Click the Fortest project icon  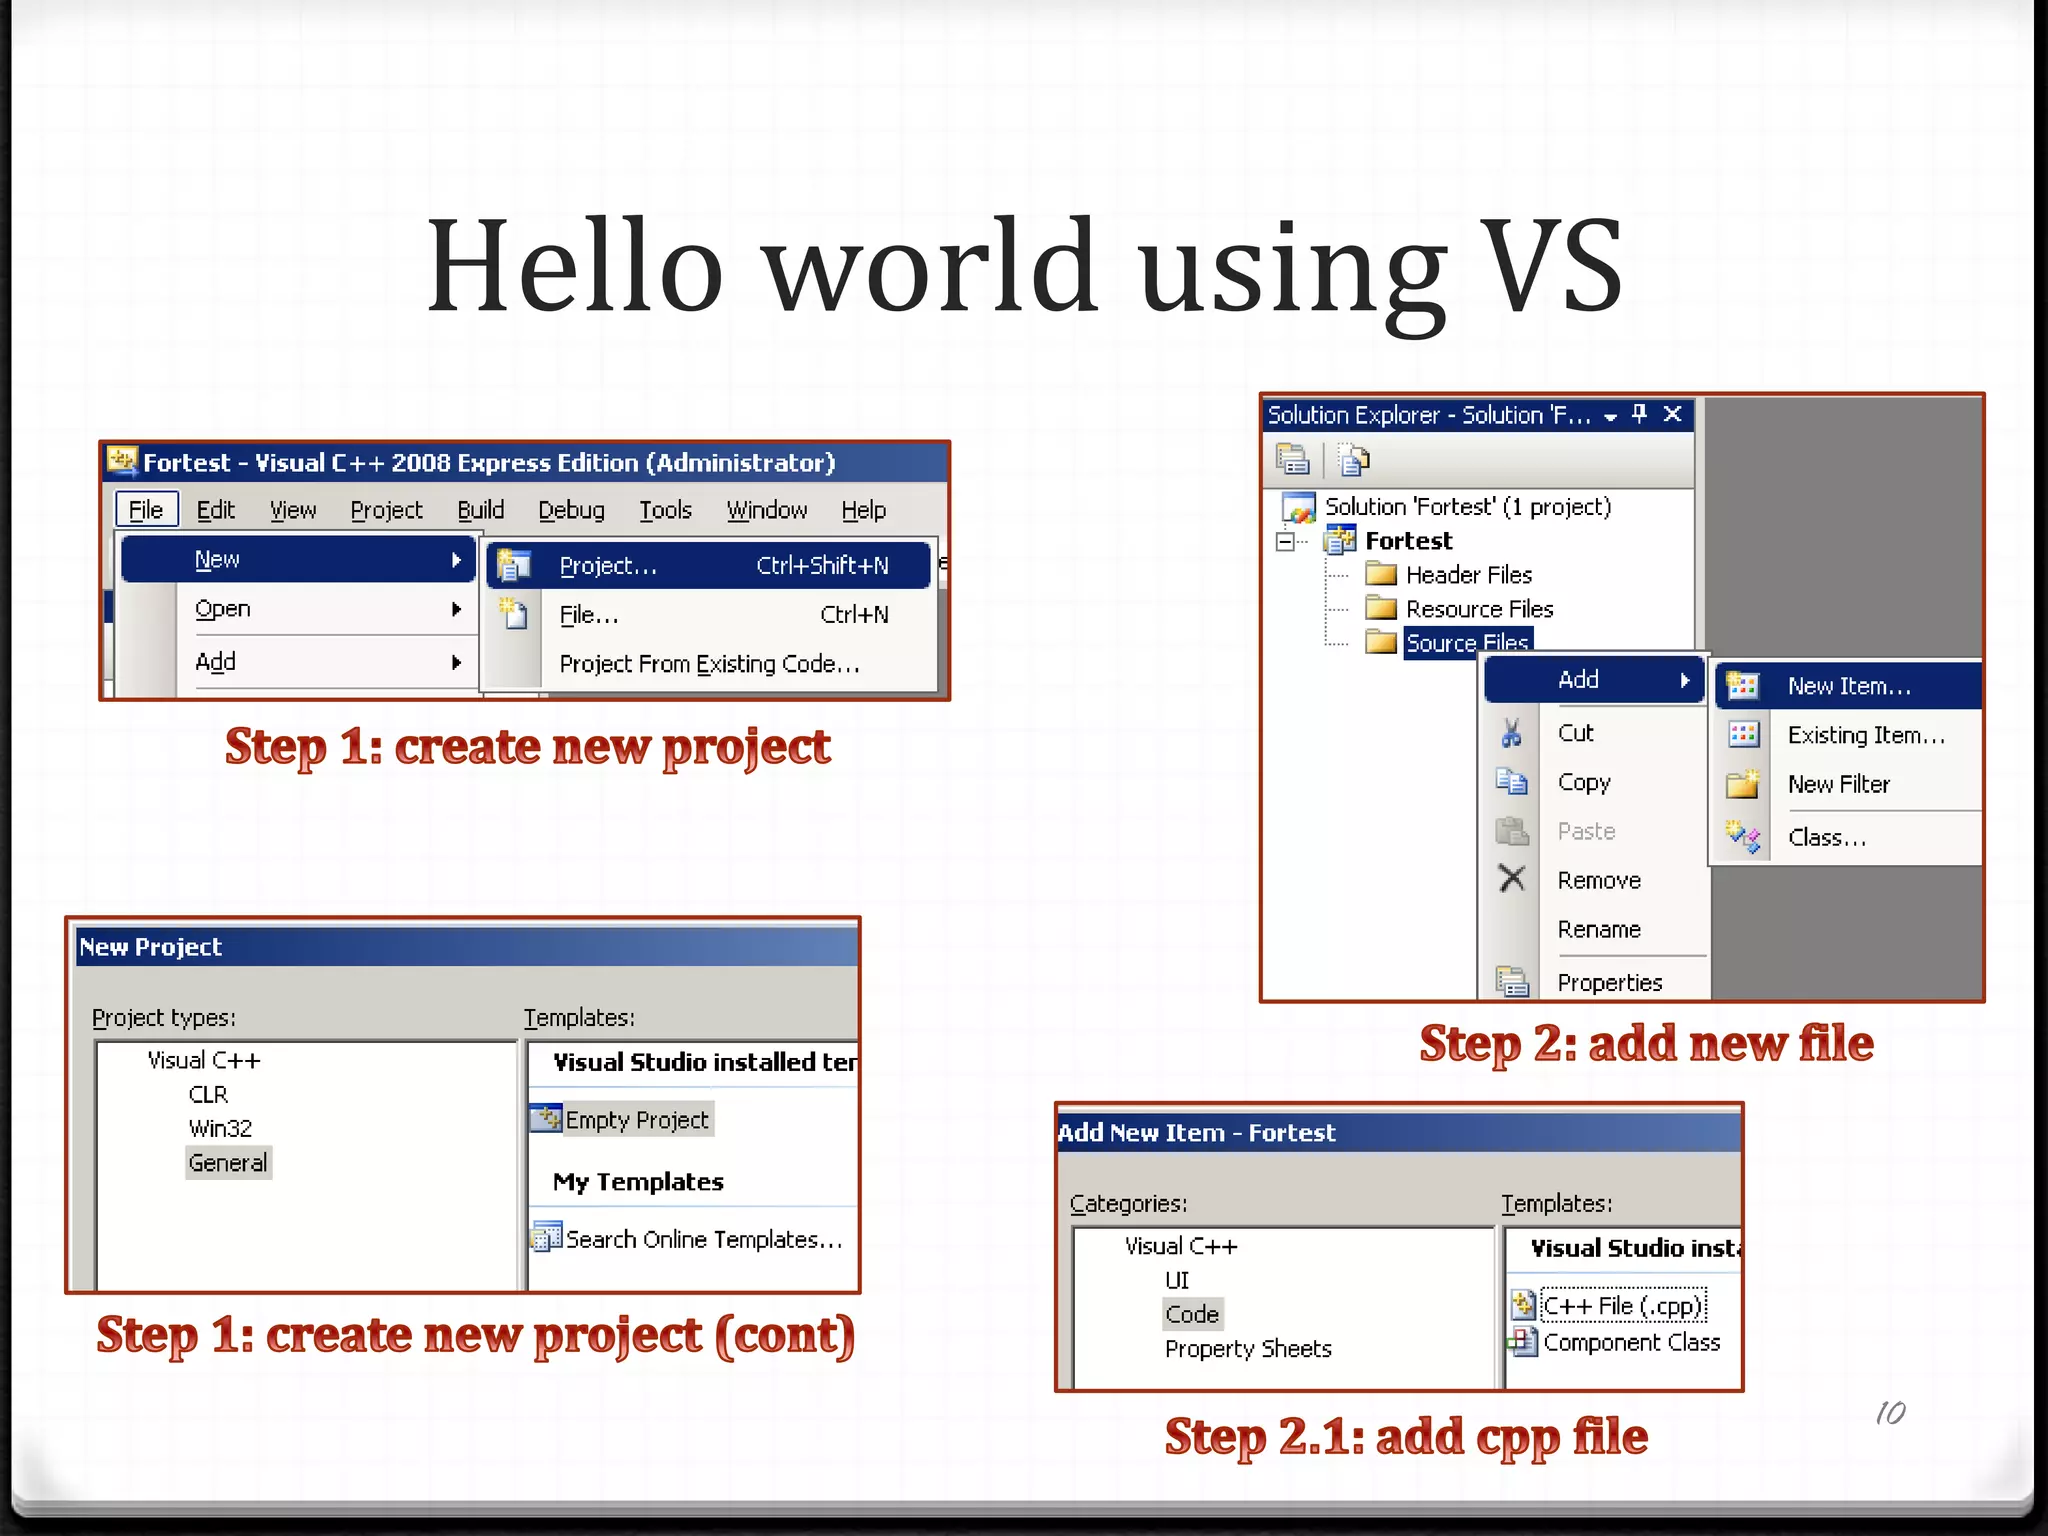pos(1340,541)
